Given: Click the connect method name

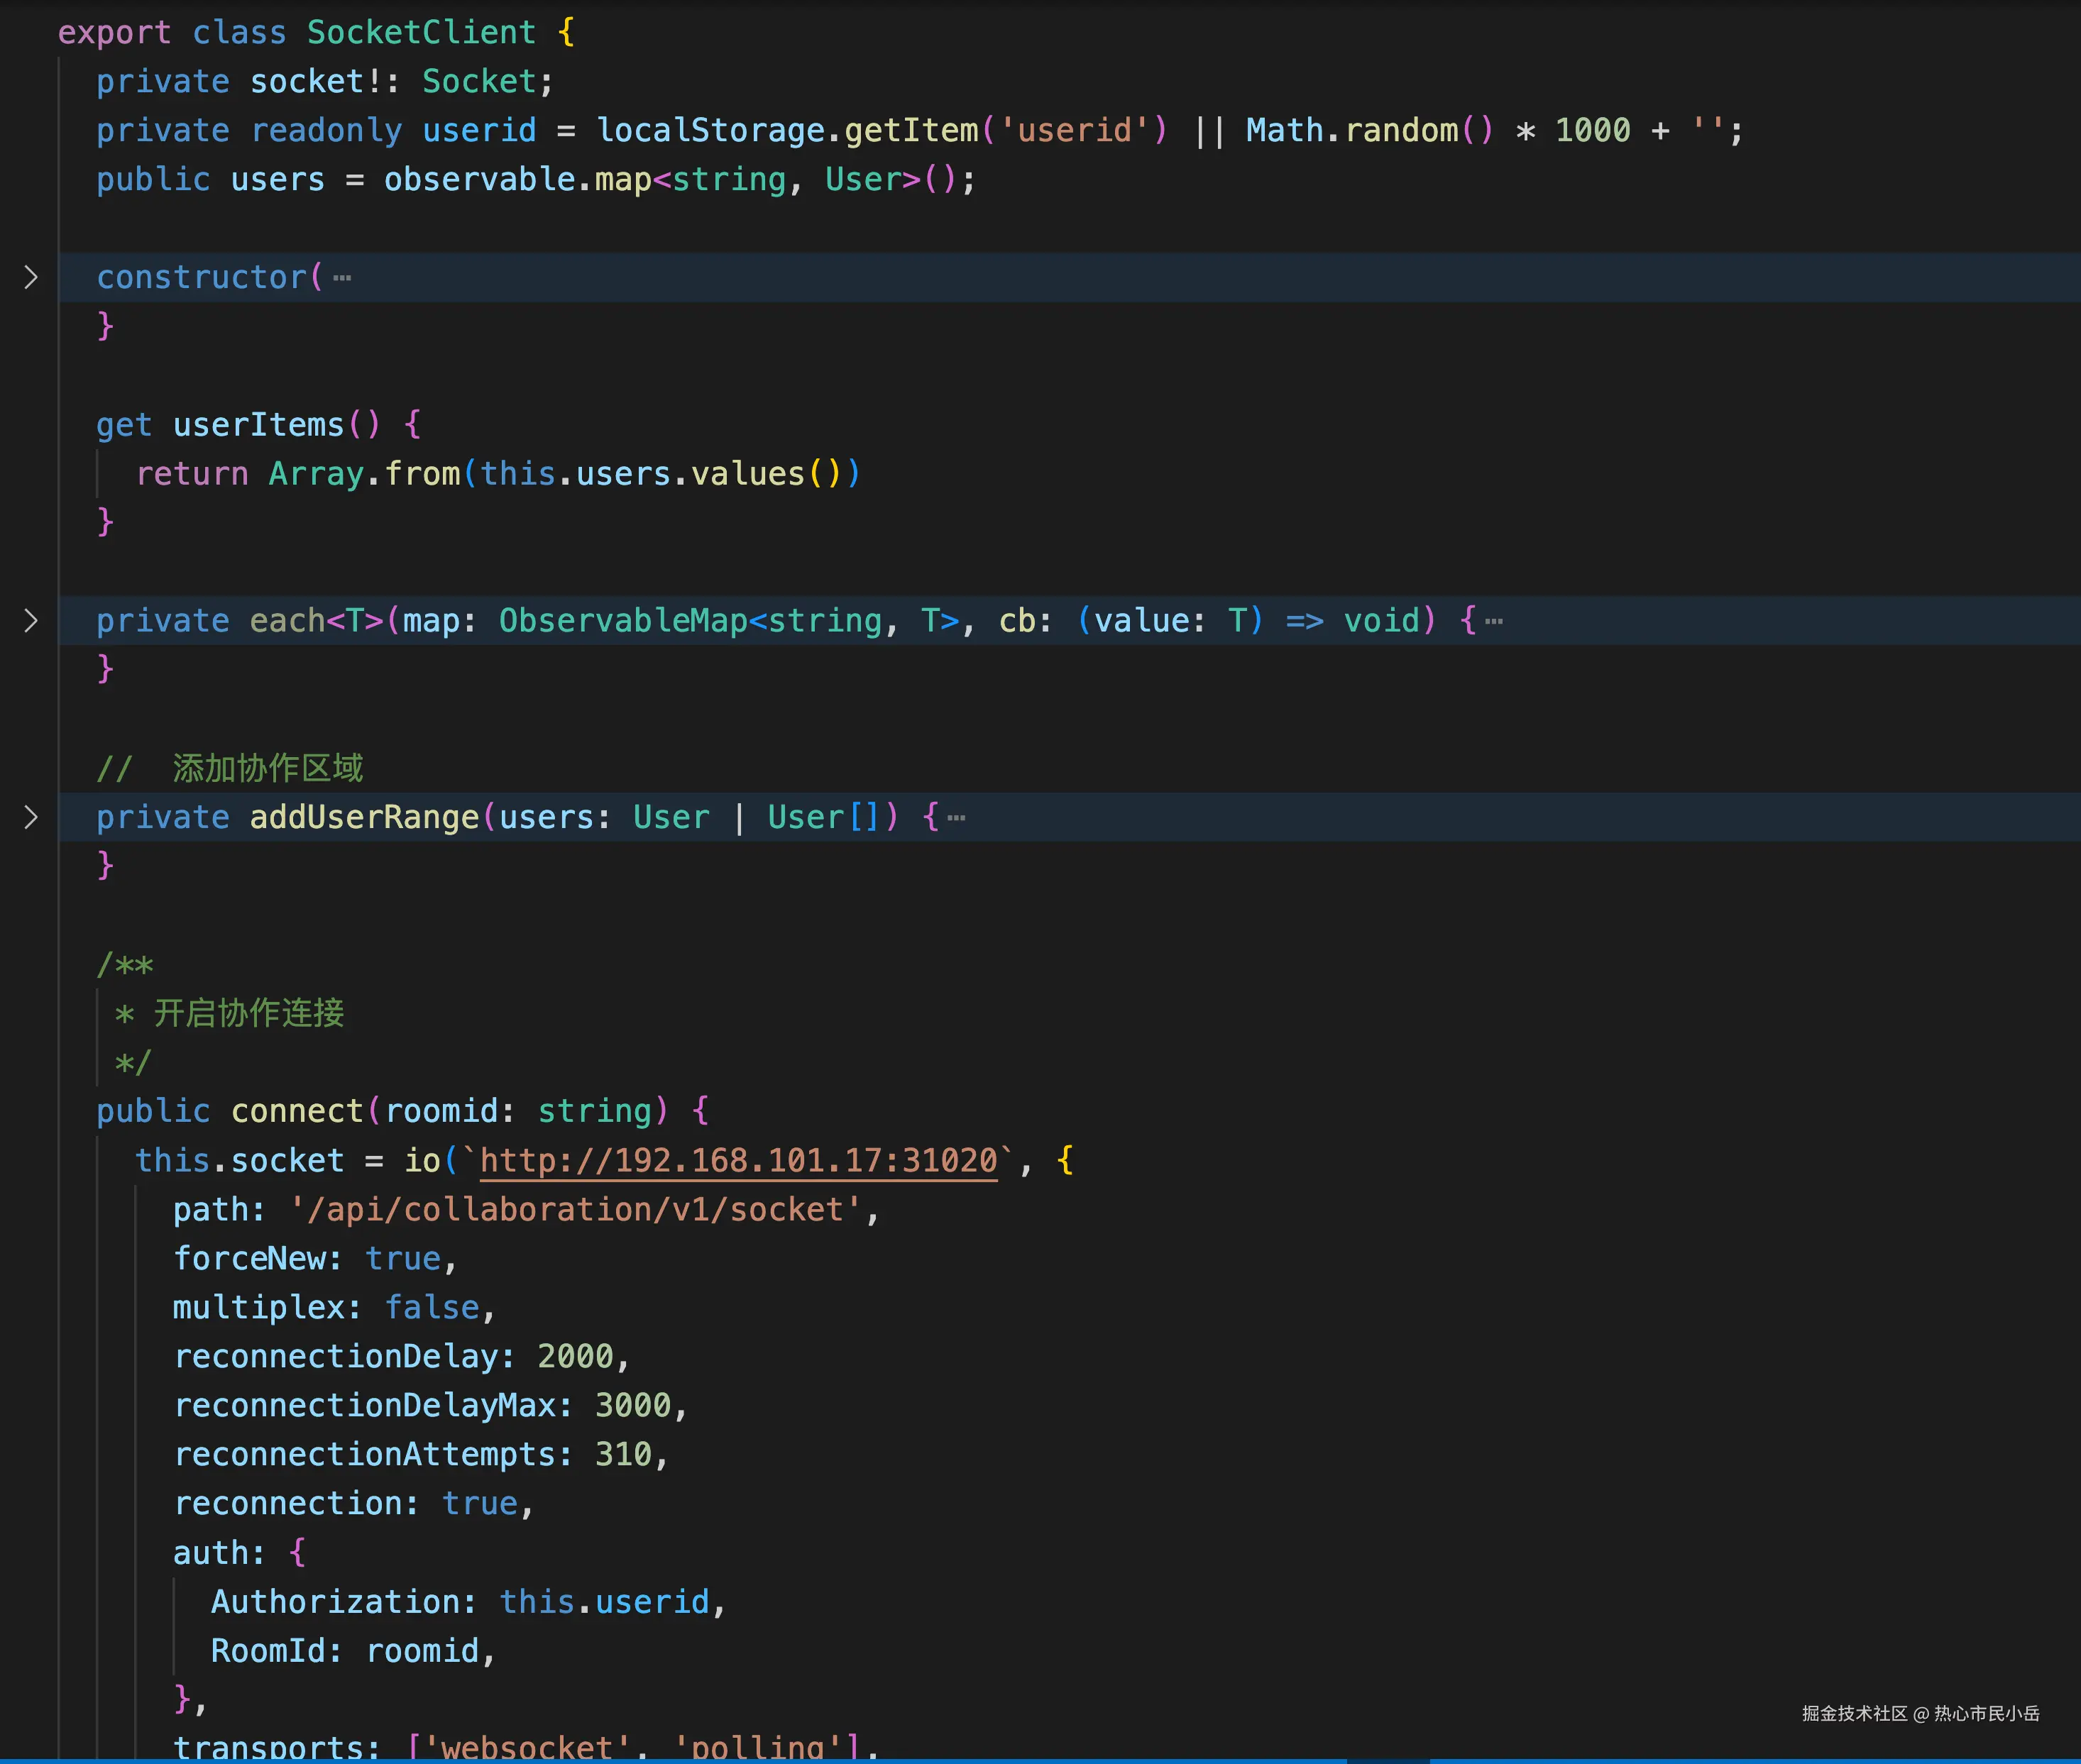Looking at the screenshot, I should [x=297, y=1111].
